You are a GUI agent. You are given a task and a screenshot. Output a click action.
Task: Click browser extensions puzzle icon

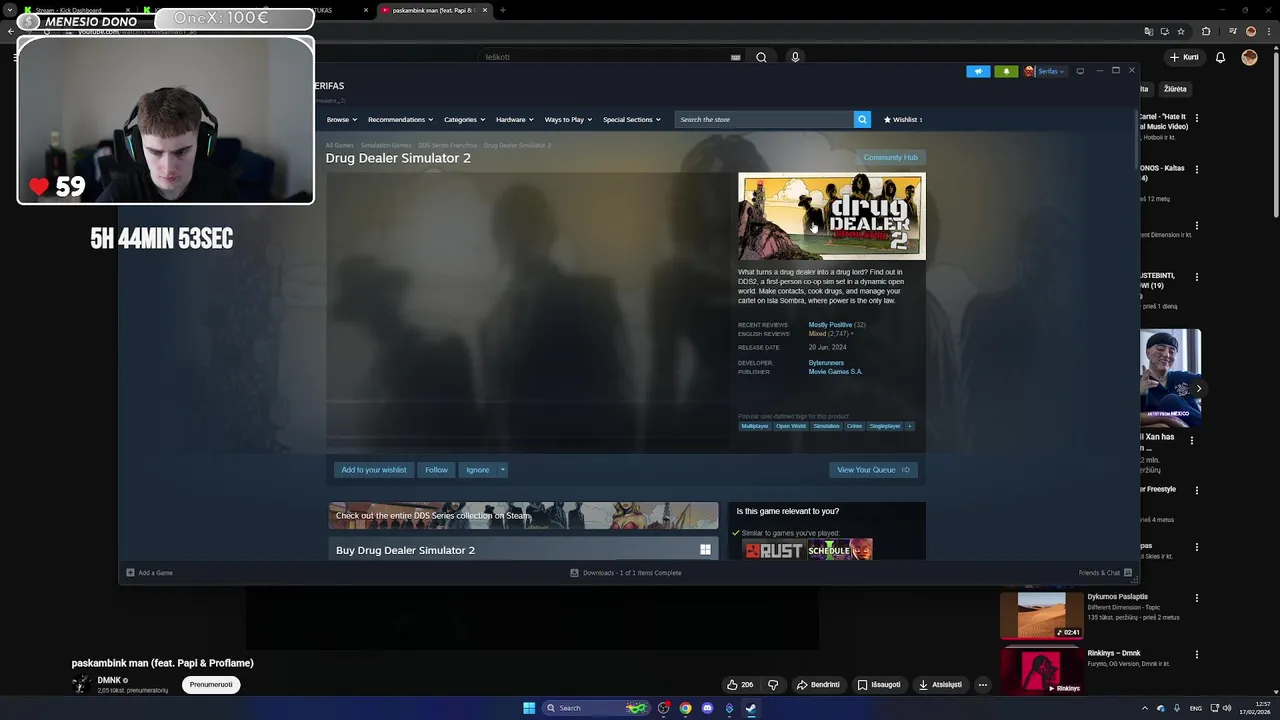pos(1206,31)
